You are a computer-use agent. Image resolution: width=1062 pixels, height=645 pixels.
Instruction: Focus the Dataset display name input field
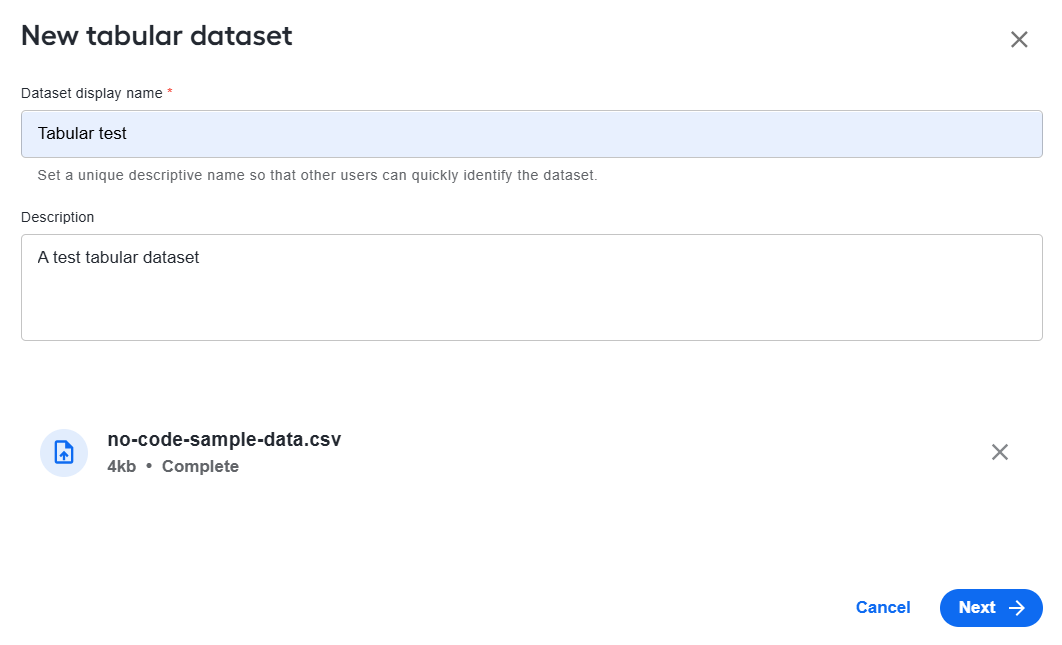[532, 134]
